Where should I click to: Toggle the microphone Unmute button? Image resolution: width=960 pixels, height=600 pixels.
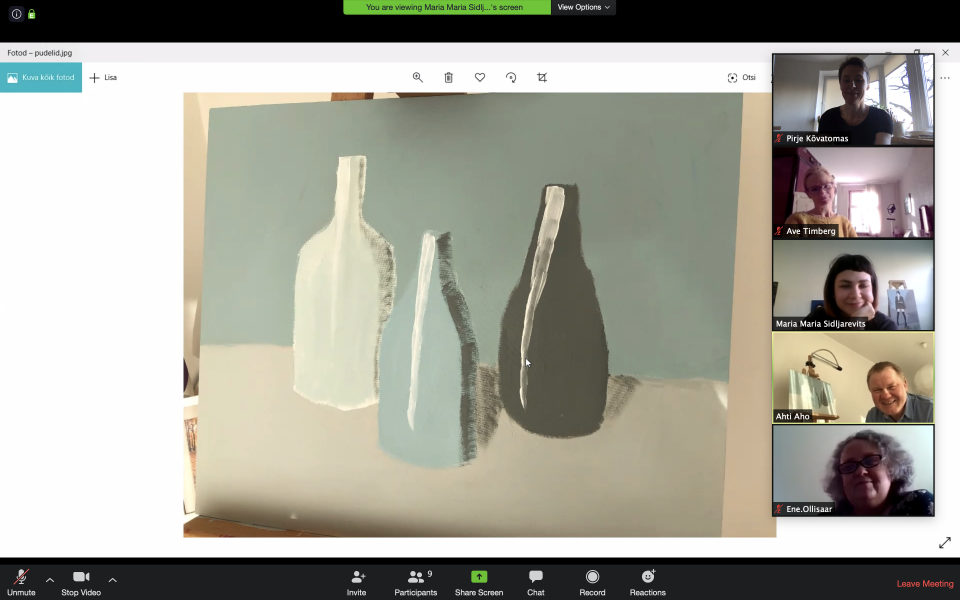[x=21, y=582]
